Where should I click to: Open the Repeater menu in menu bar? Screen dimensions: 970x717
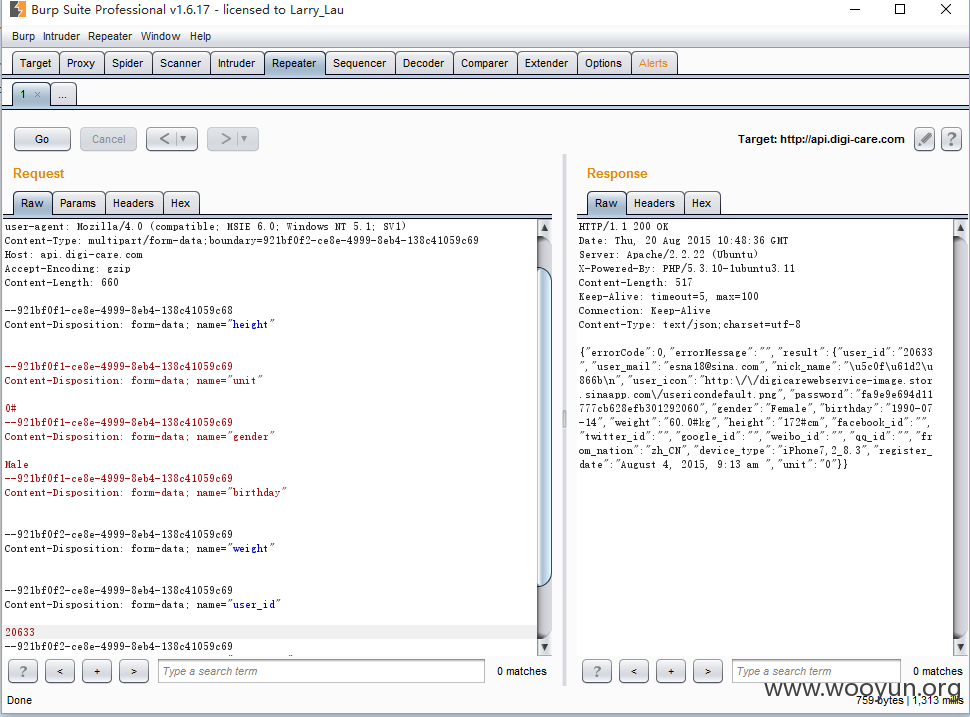coord(110,36)
